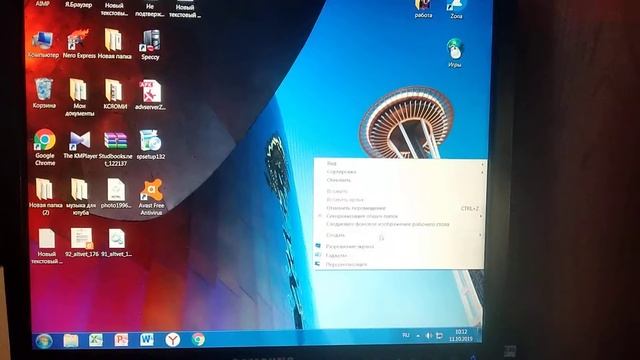640x360 pixels.
Task: Launch the Nero Express shortcut
Action: click(79, 44)
